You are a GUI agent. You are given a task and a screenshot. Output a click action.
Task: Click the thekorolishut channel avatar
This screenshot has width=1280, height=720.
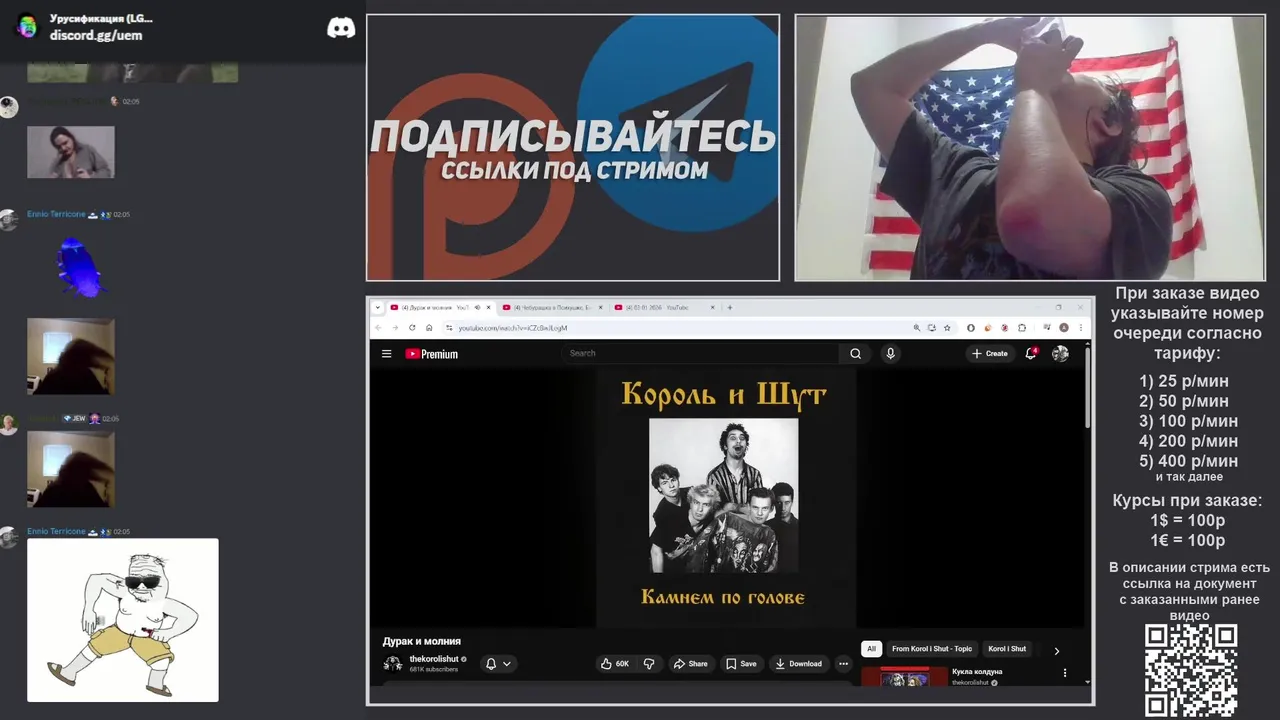click(393, 663)
